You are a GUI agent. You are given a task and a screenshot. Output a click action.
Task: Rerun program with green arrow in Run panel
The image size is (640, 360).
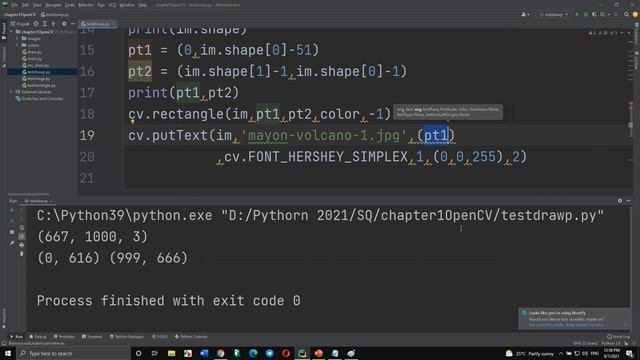click(12, 211)
